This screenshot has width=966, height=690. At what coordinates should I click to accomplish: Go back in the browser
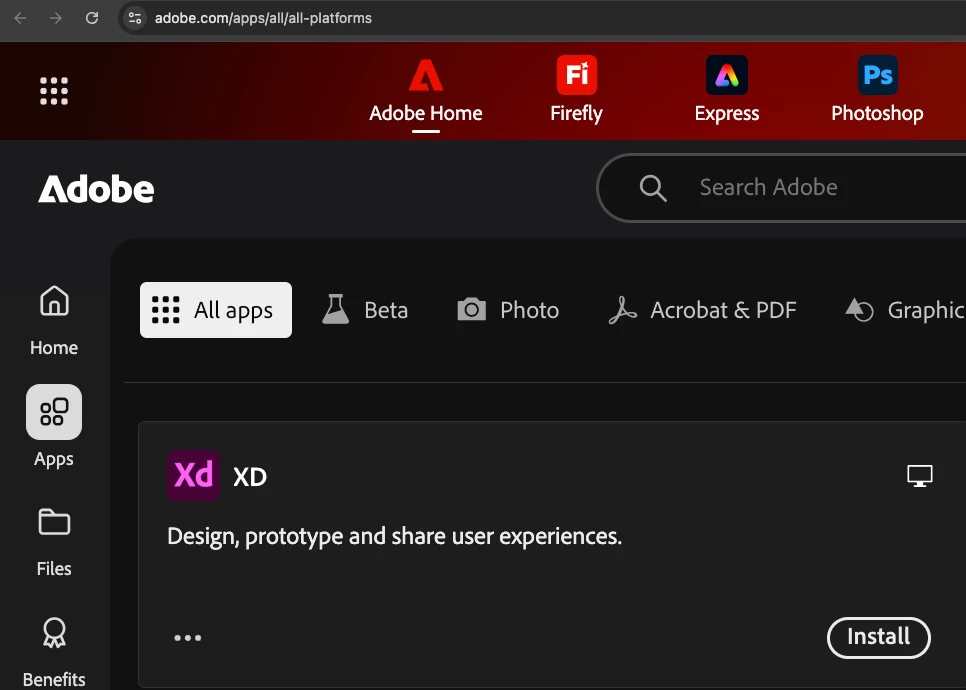point(20,18)
